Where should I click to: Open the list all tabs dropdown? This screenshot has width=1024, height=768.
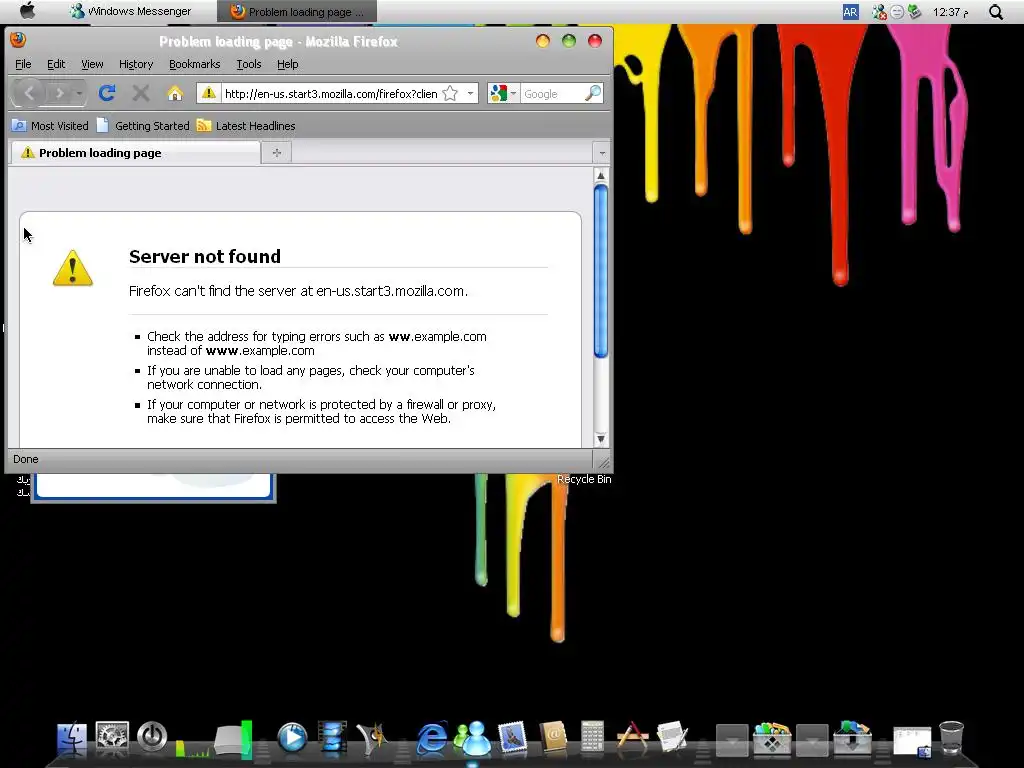[601, 153]
